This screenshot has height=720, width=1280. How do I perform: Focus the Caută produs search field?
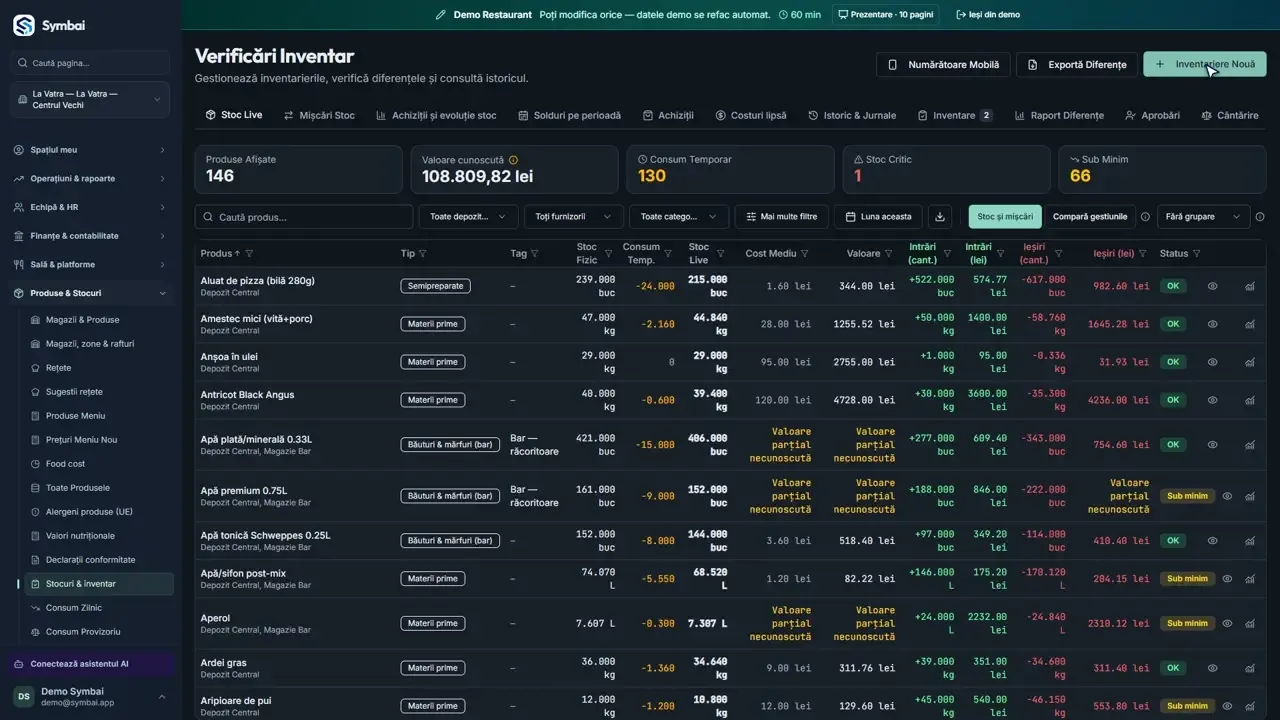coord(304,217)
